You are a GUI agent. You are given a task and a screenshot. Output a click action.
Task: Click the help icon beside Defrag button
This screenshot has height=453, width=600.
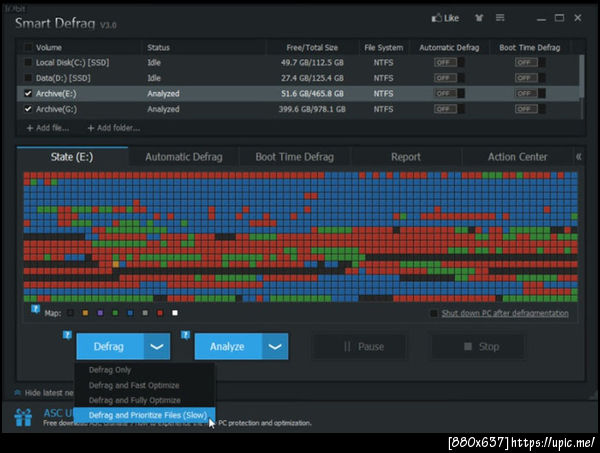click(x=67, y=335)
